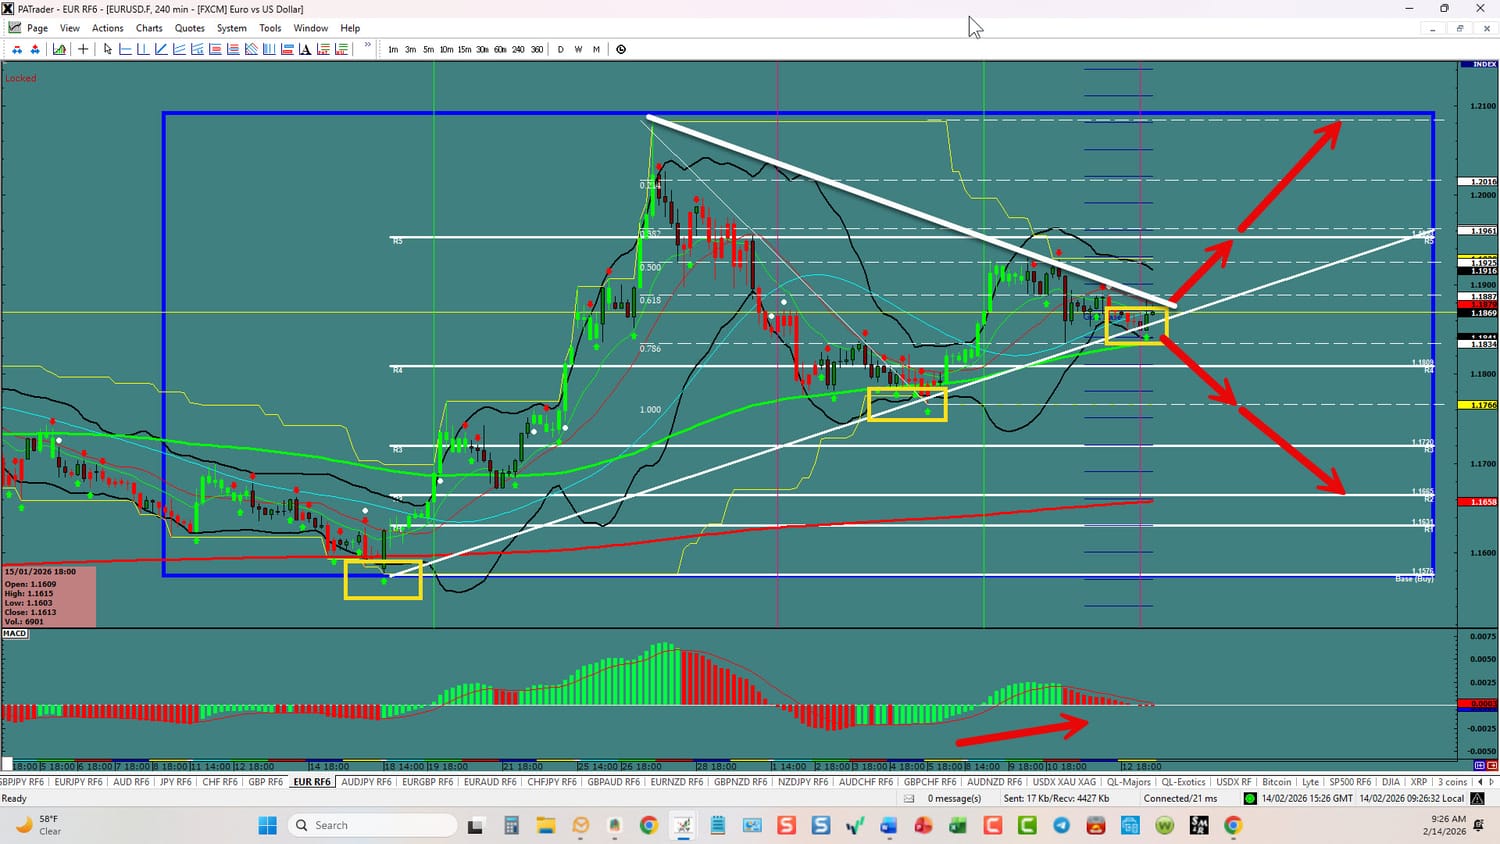The width and height of the screenshot is (1500, 844).
Task: Switch to the AUDJPY RF6 tab
Action: pyautogui.click(x=367, y=782)
